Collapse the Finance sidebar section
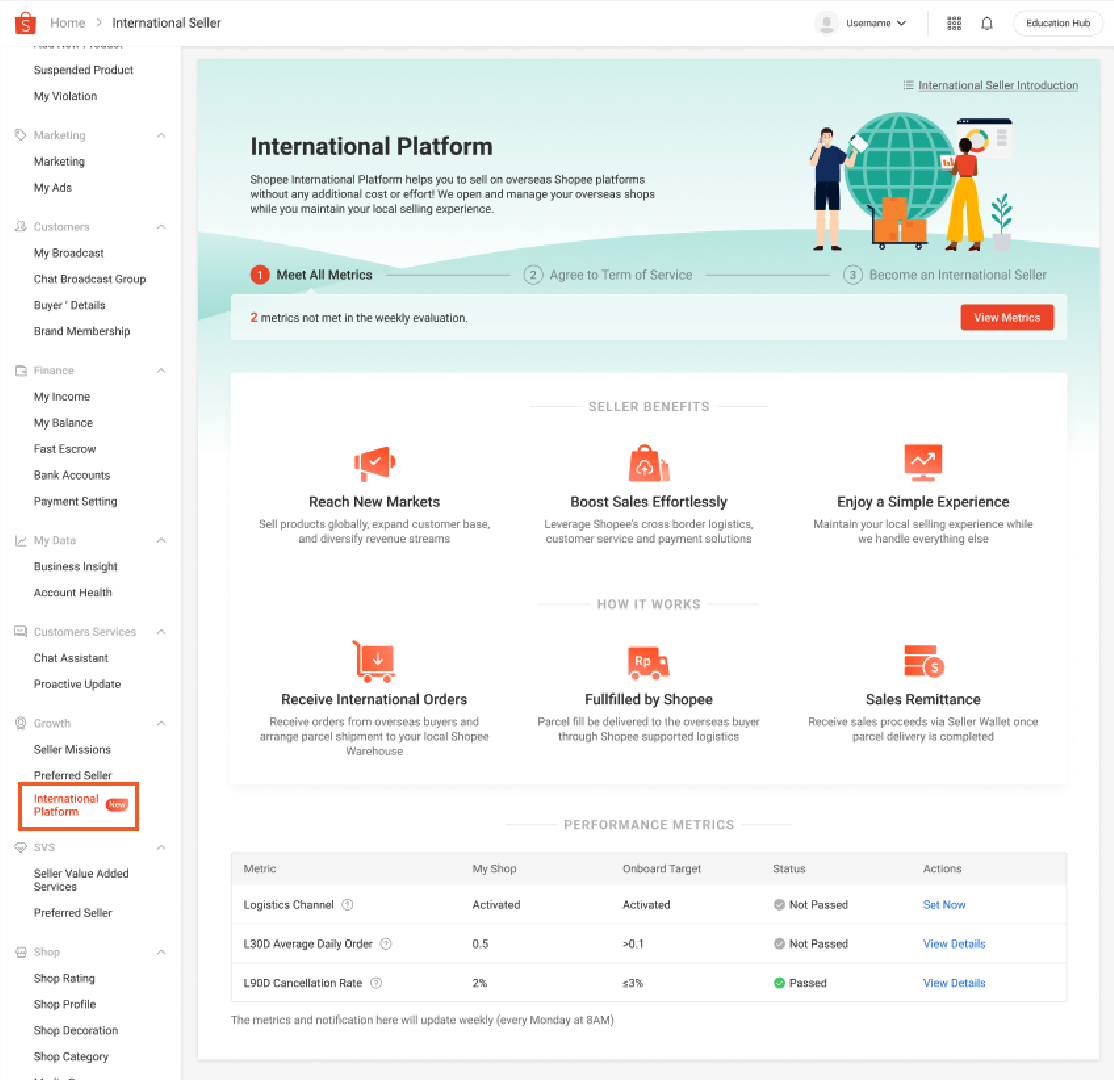 coord(161,371)
